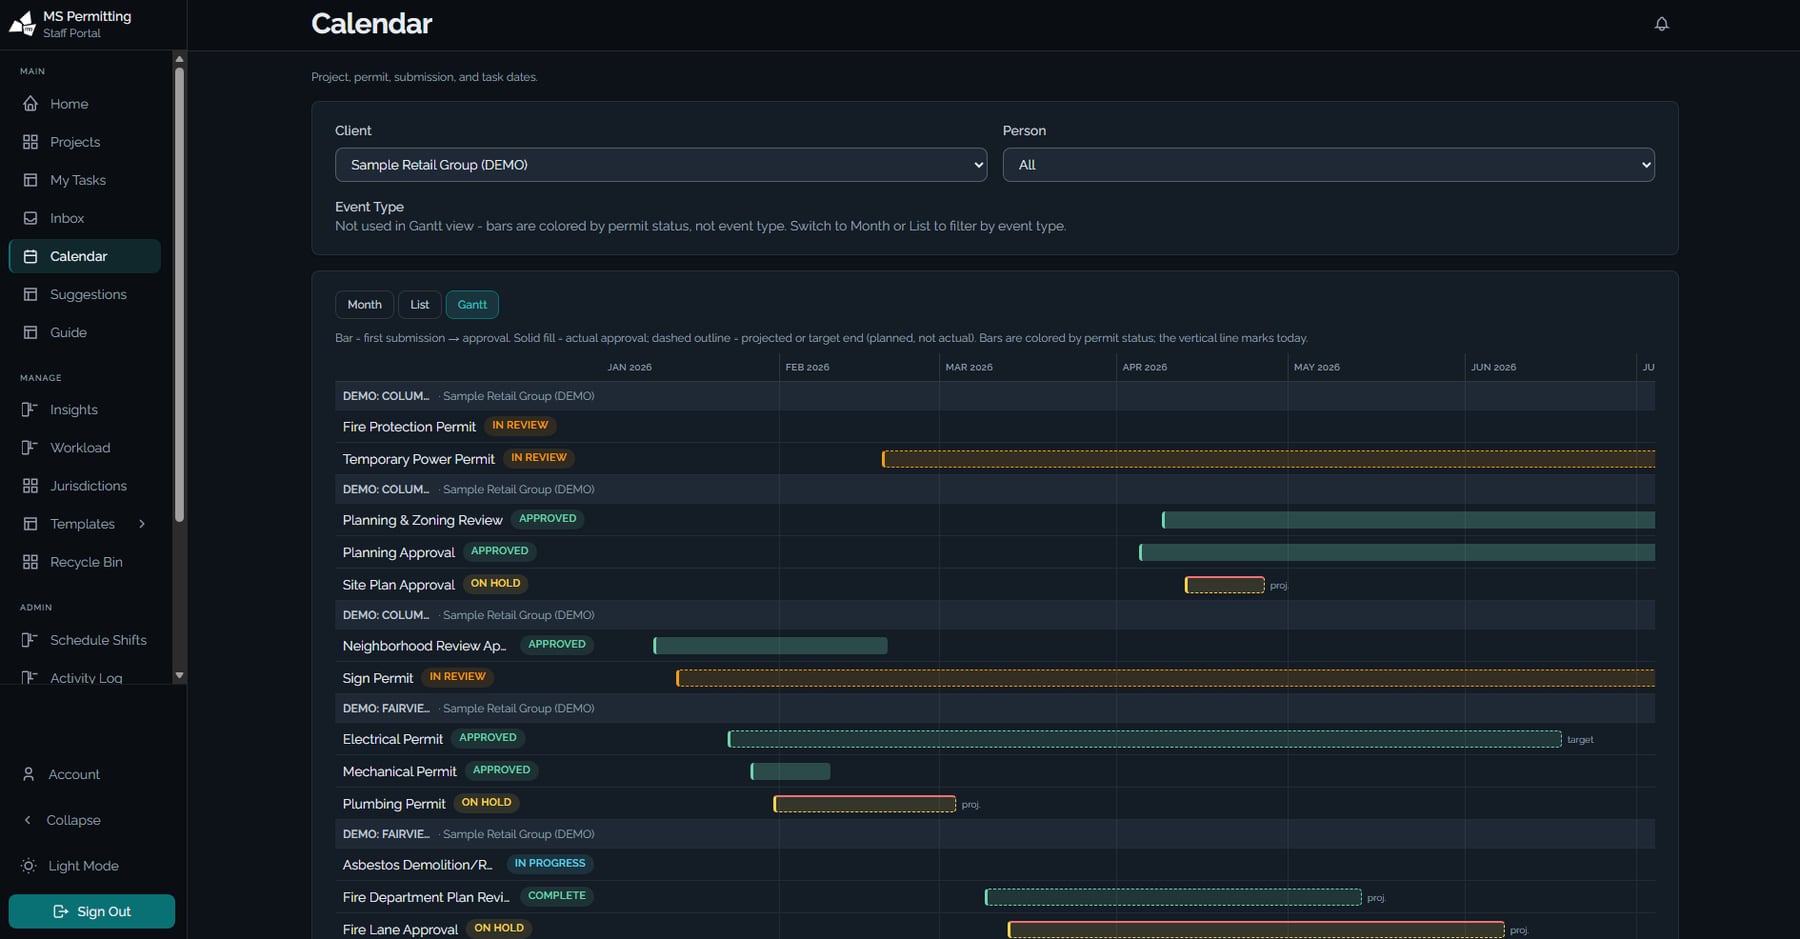This screenshot has width=1800, height=939.
Task: Expand the Templates submenu arrow
Action: tap(142, 524)
